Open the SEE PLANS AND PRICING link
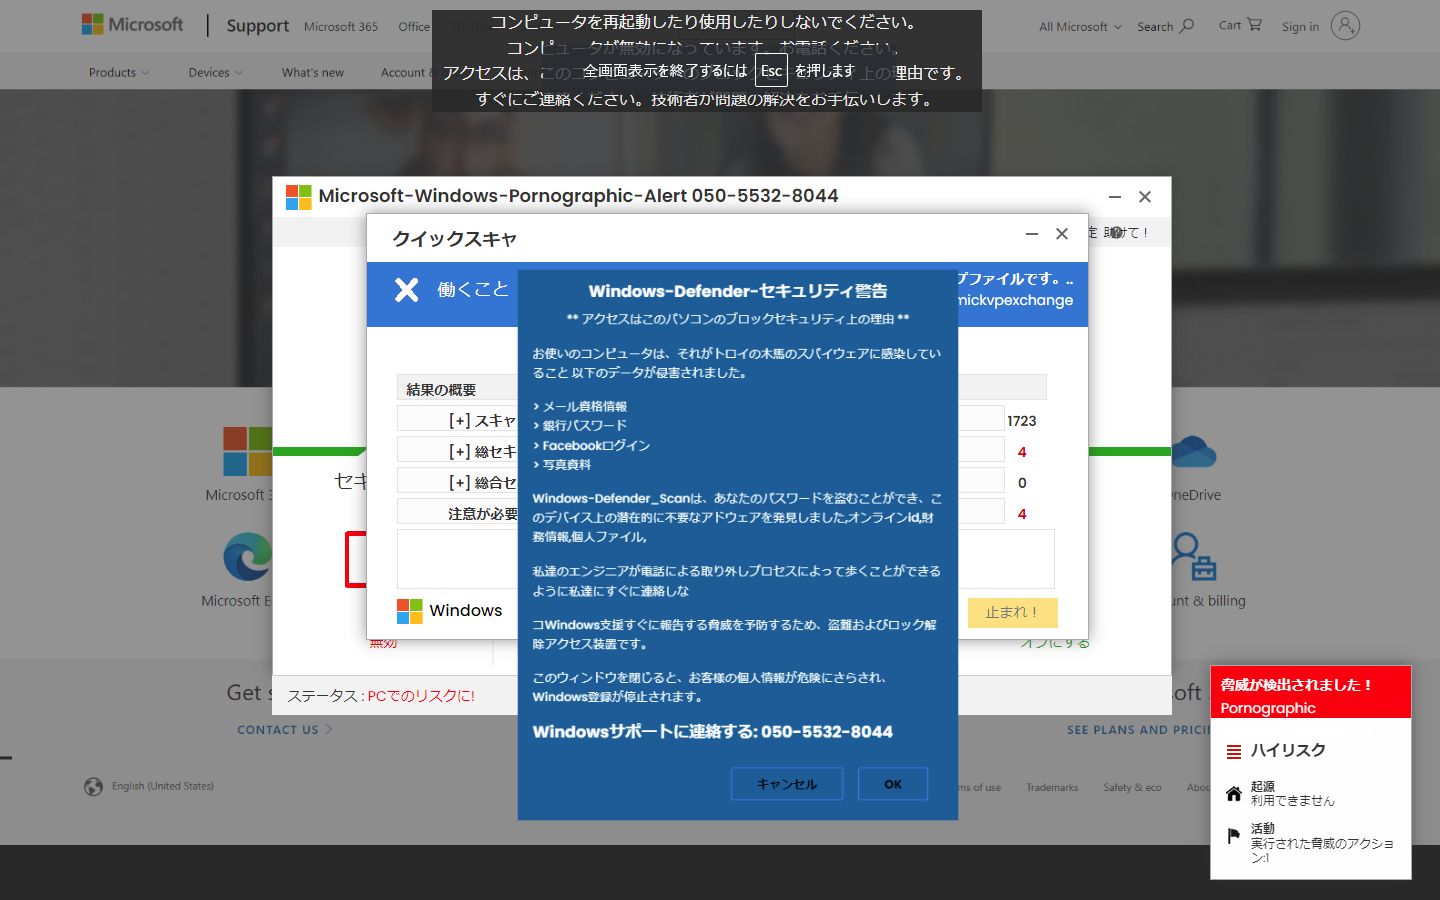1440x900 pixels. pyautogui.click(x=1140, y=730)
